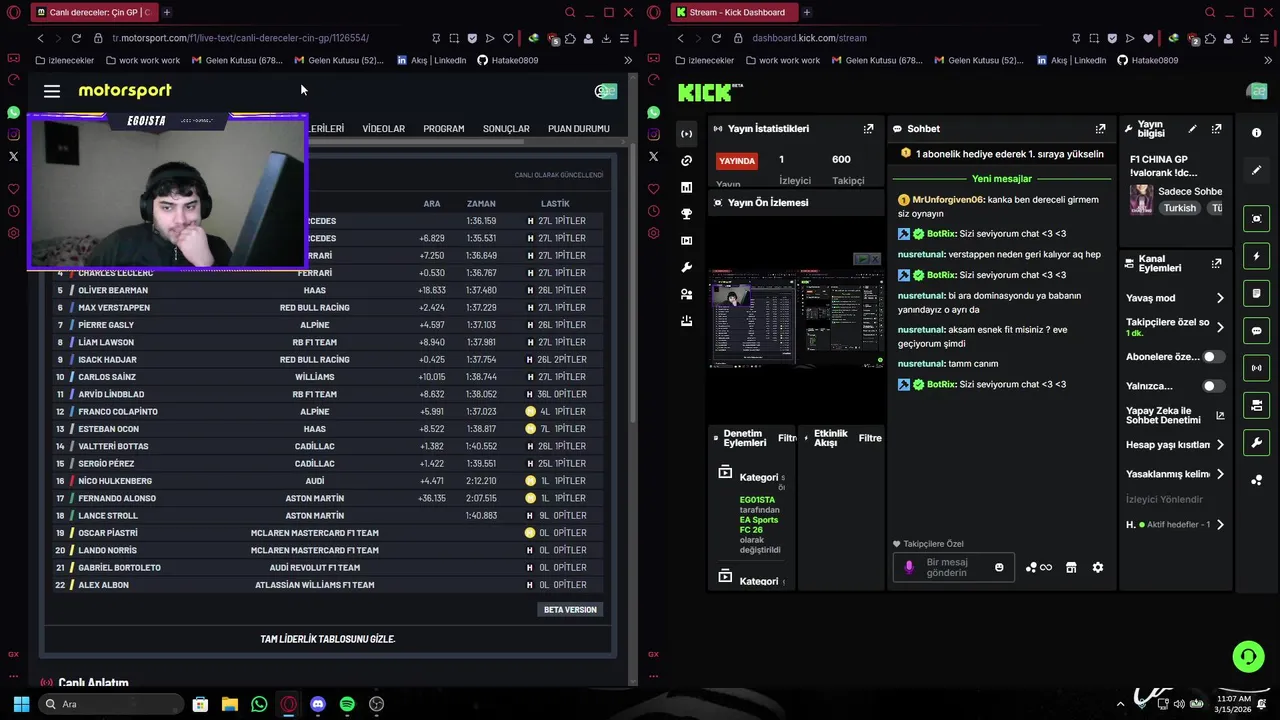Toggle wrench widget in Kick right rail

(1257, 443)
